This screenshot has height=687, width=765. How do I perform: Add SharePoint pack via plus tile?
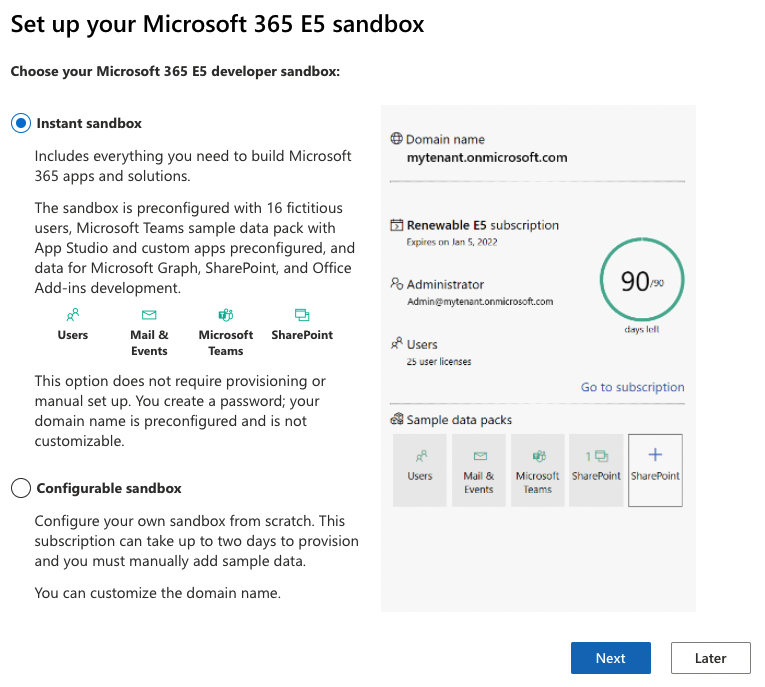[x=655, y=469]
